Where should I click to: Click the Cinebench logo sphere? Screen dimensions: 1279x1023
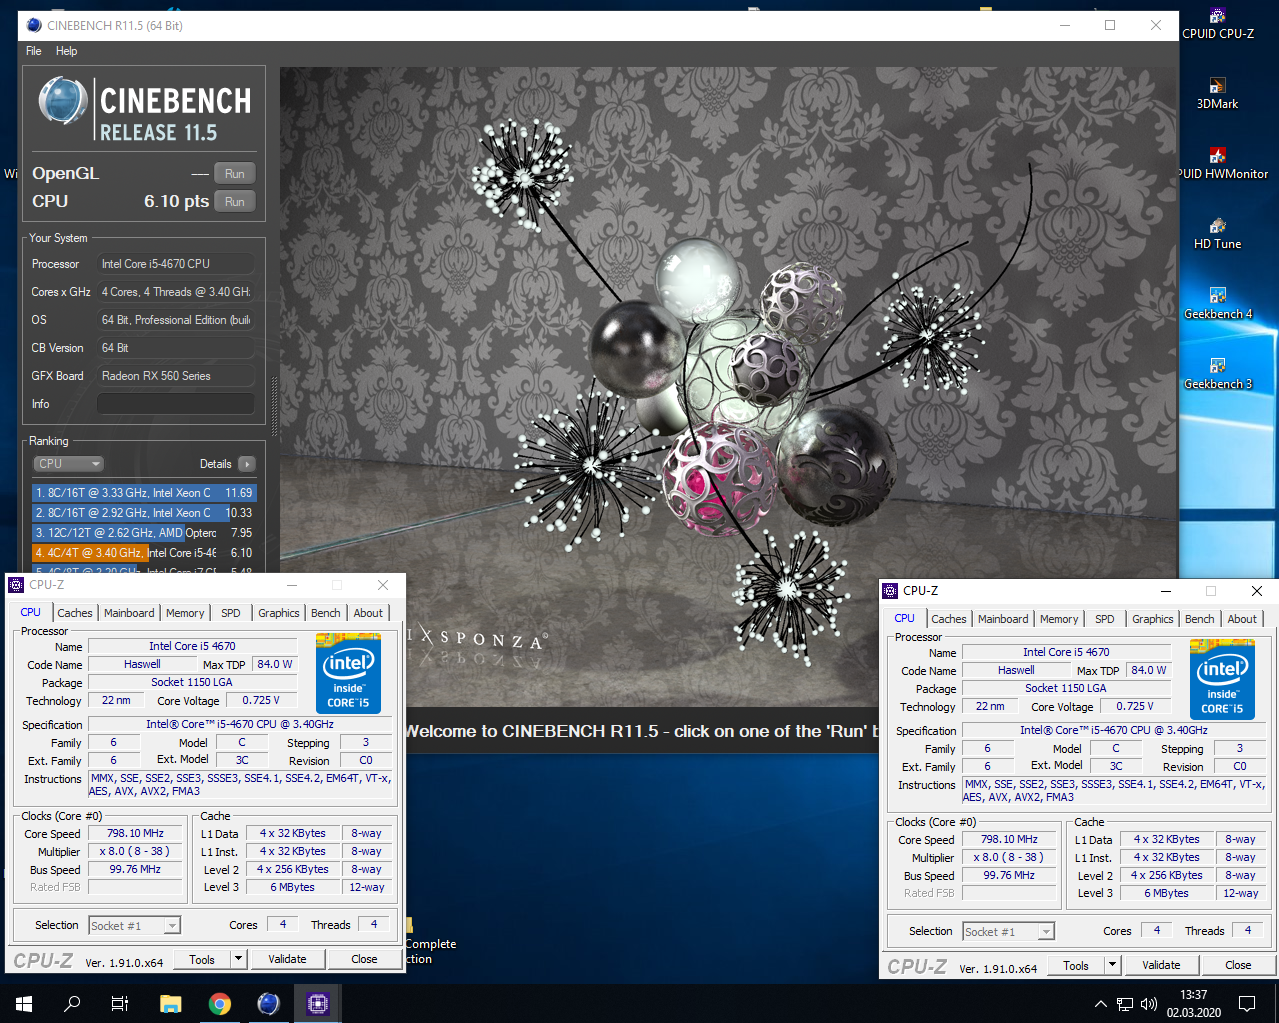point(62,101)
